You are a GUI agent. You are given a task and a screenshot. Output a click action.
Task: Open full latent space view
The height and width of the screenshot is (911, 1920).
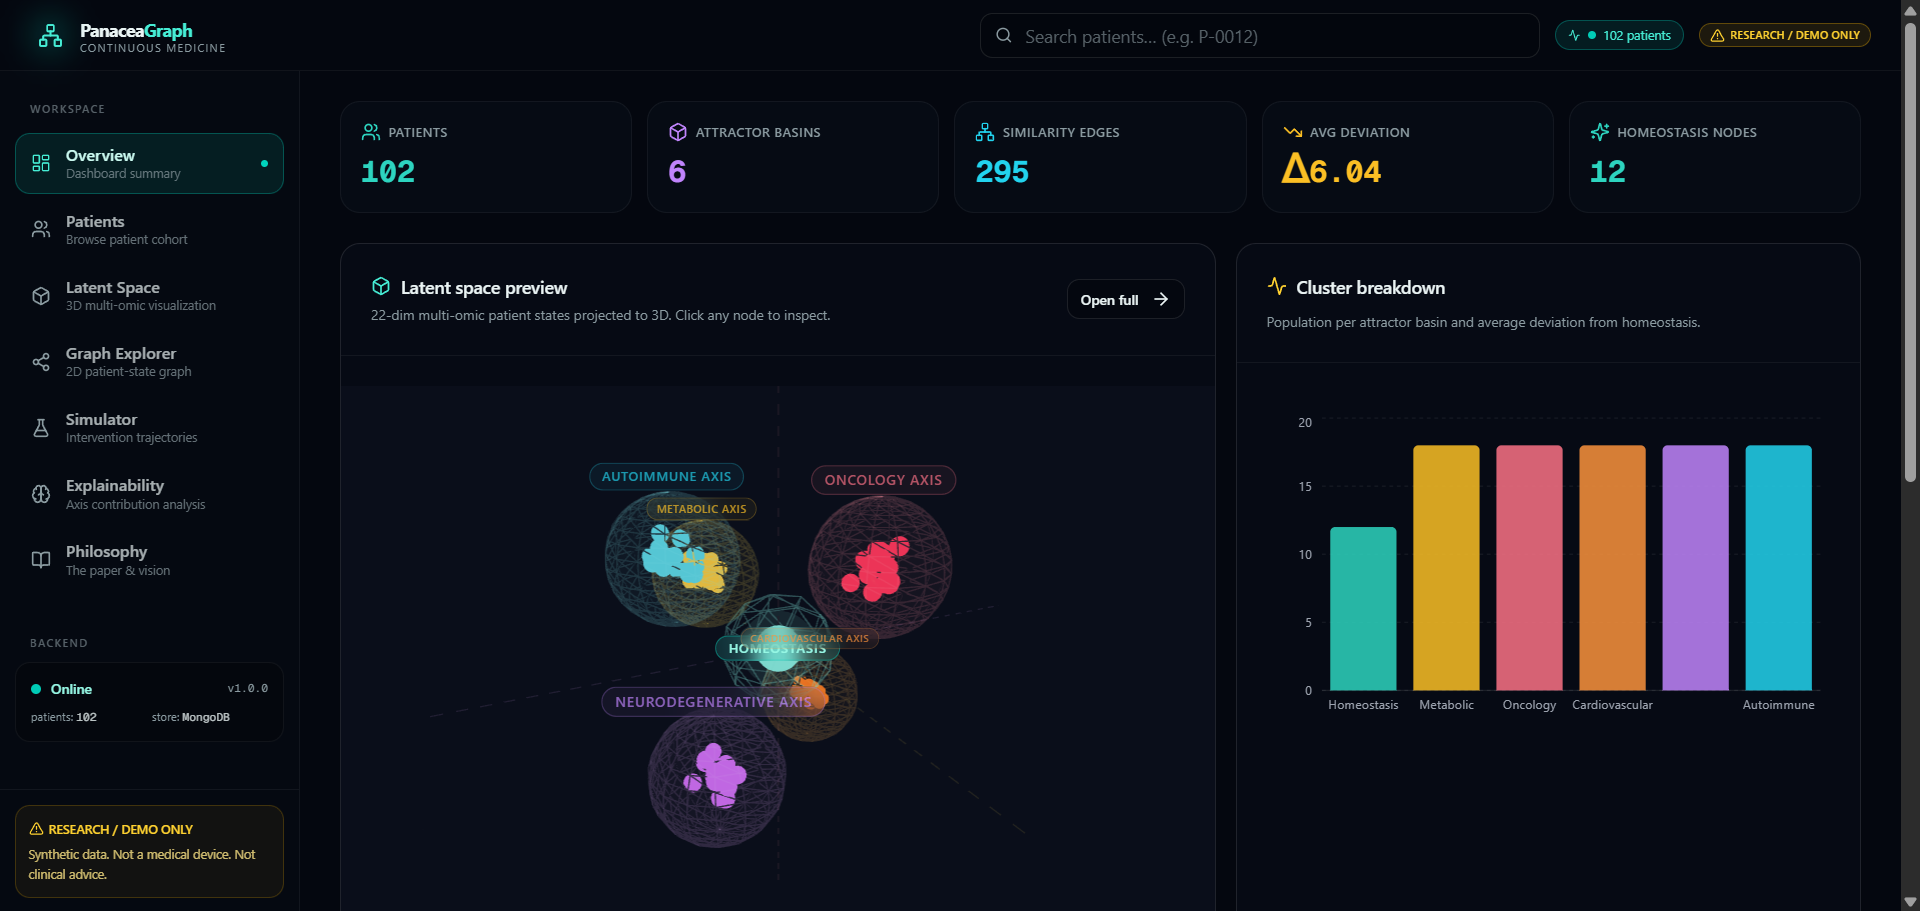[x=1125, y=299]
